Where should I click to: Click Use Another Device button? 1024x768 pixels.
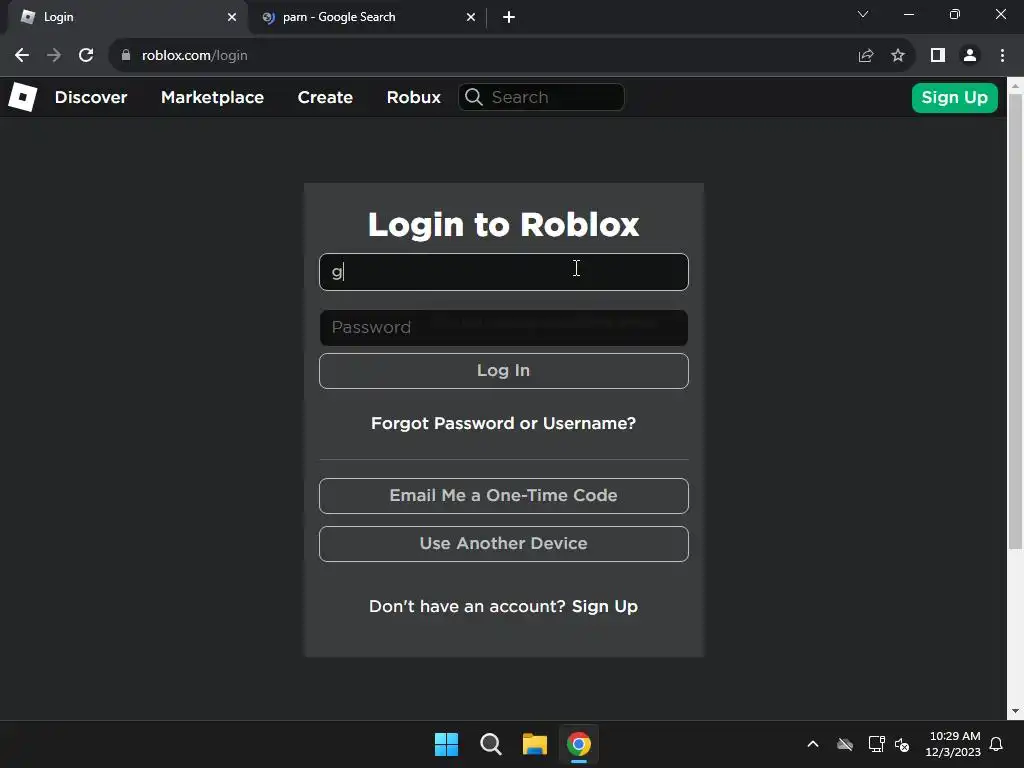[x=504, y=544]
